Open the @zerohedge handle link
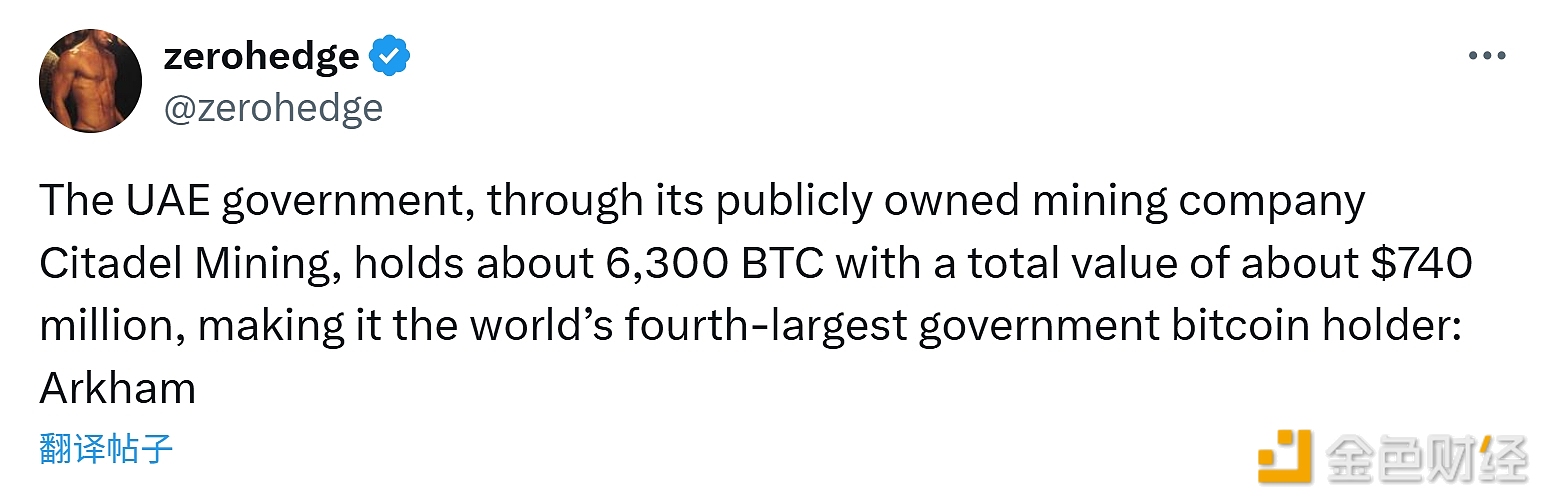Image resolution: width=1541 pixels, height=497 pixels. (x=273, y=107)
